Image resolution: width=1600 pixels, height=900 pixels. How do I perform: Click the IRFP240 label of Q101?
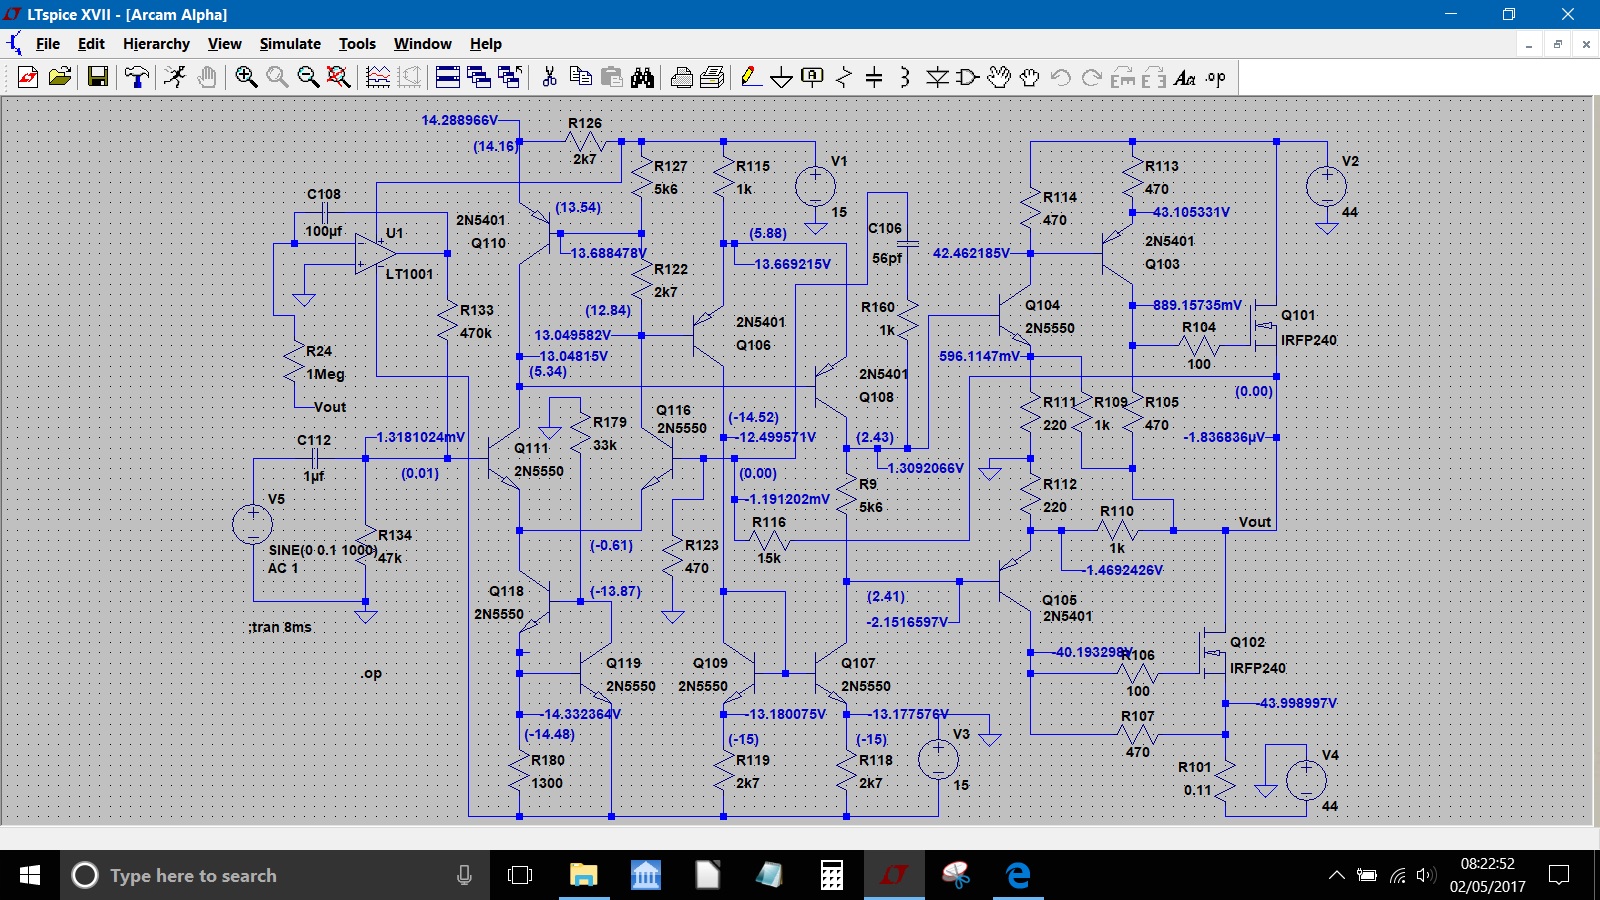[x=1309, y=340]
